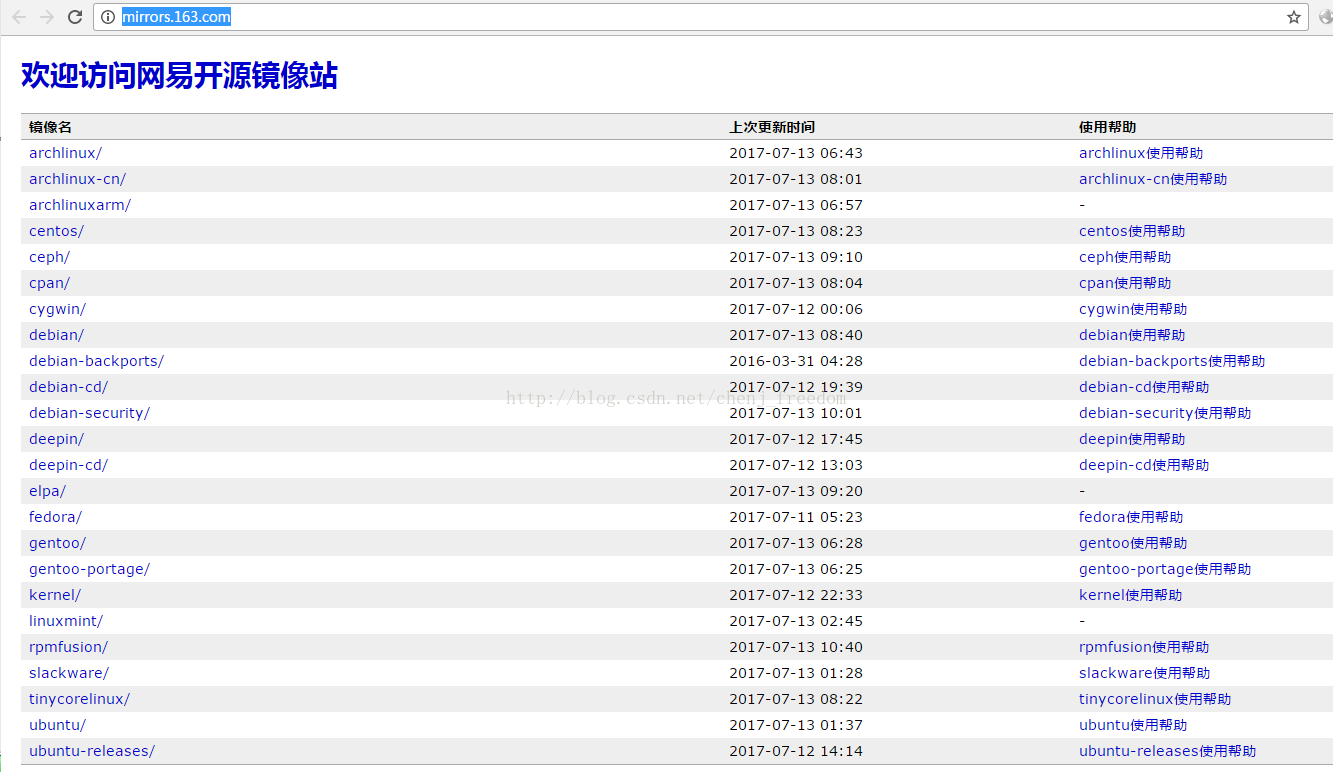Open site info icon in address bar

tap(108, 17)
